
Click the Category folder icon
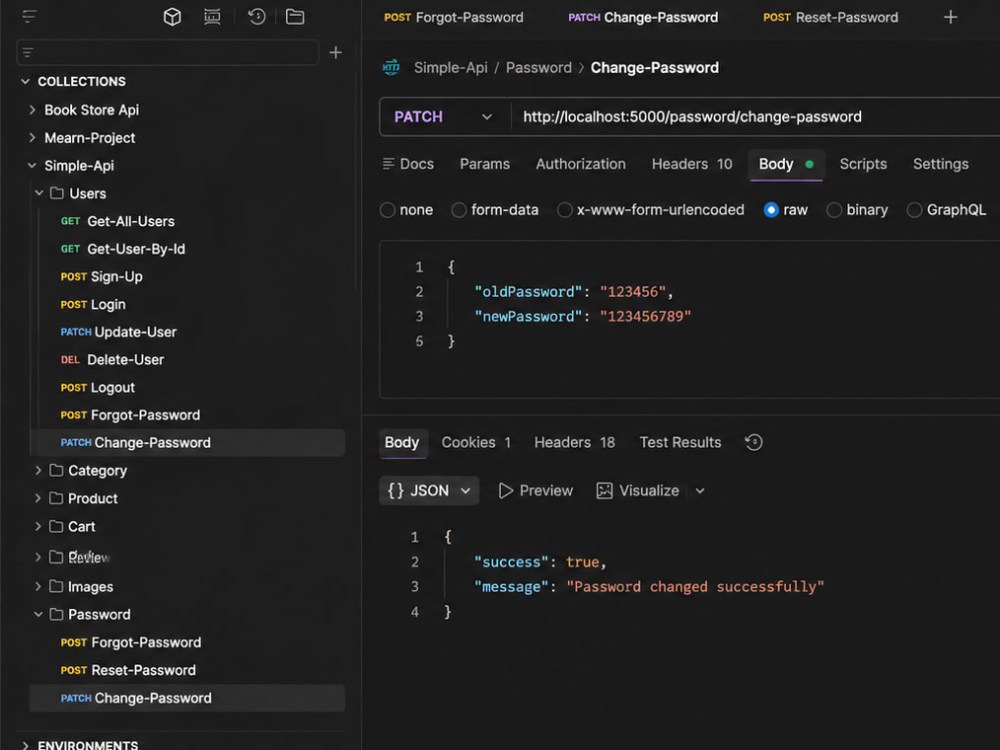[56, 470]
